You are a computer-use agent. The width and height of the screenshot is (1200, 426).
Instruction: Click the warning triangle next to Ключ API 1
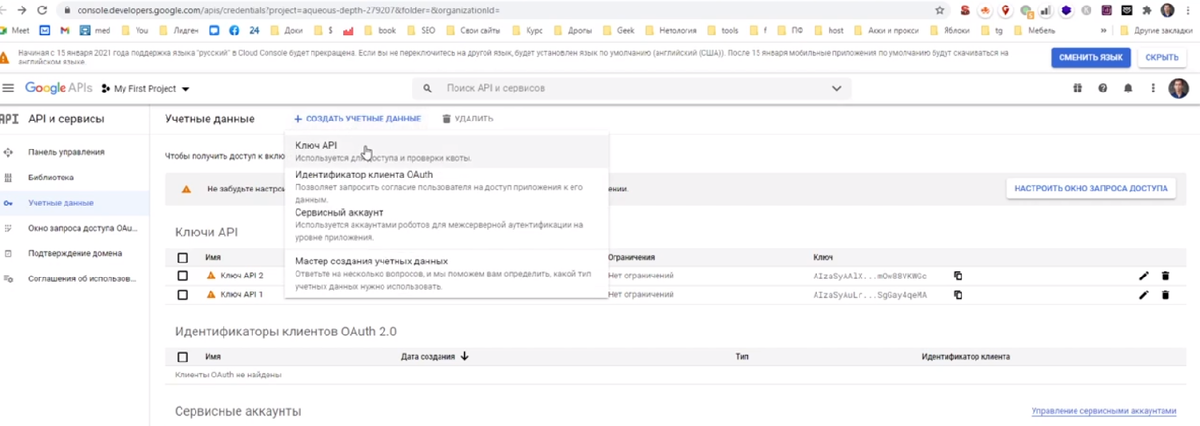(211, 294)
